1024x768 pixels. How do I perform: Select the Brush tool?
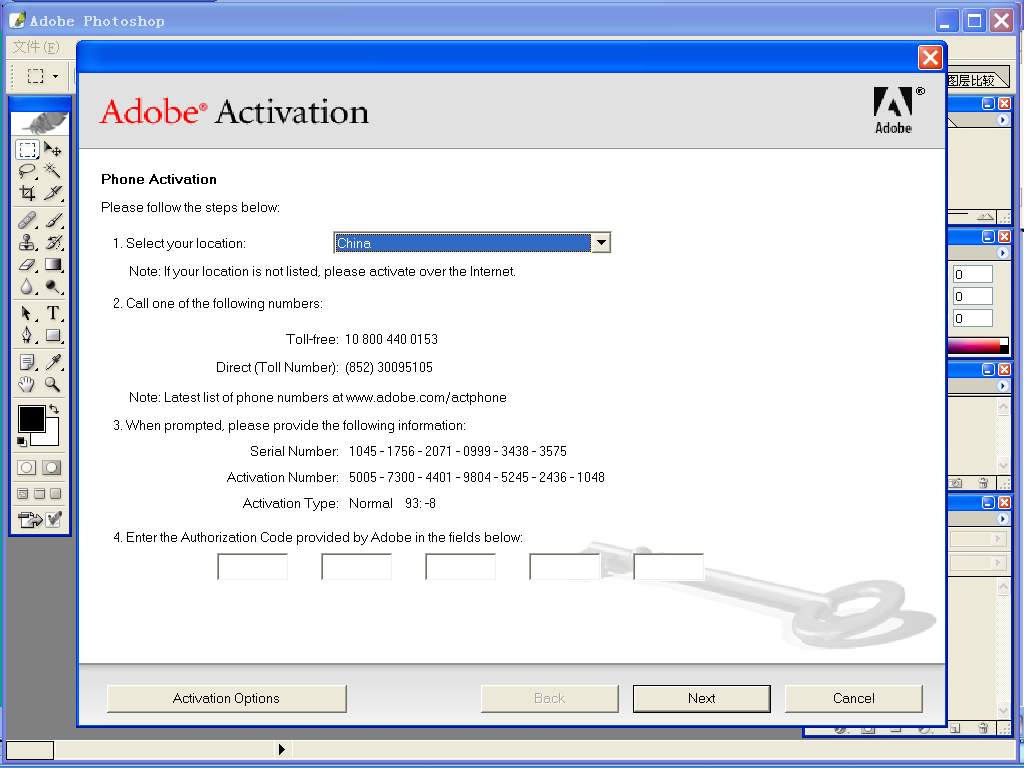tap(53, 221)
